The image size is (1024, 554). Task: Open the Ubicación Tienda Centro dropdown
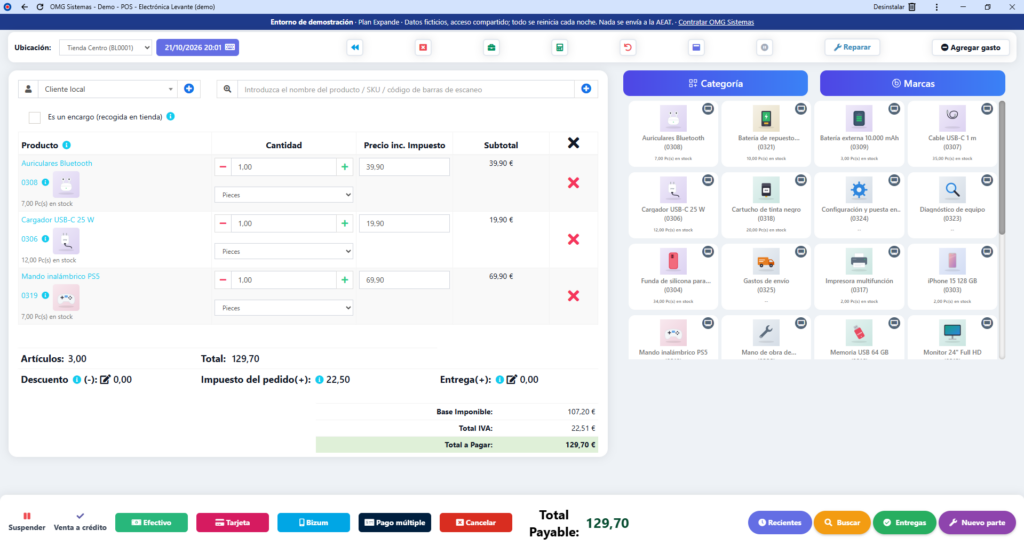click(106, 48)
